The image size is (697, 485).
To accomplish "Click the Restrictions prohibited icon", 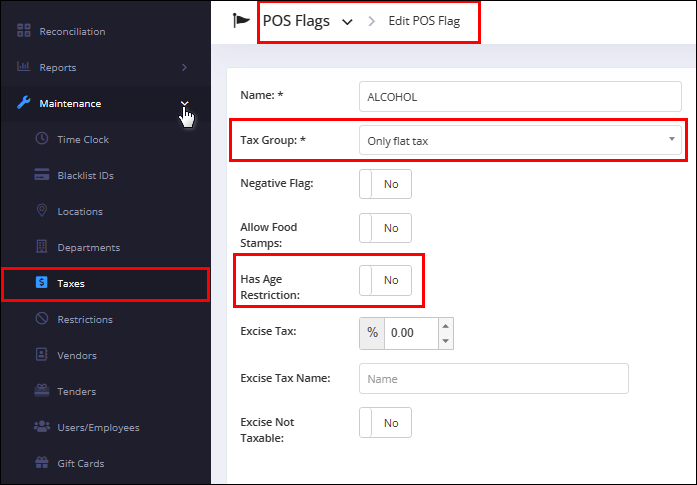I will pos(42,318).
